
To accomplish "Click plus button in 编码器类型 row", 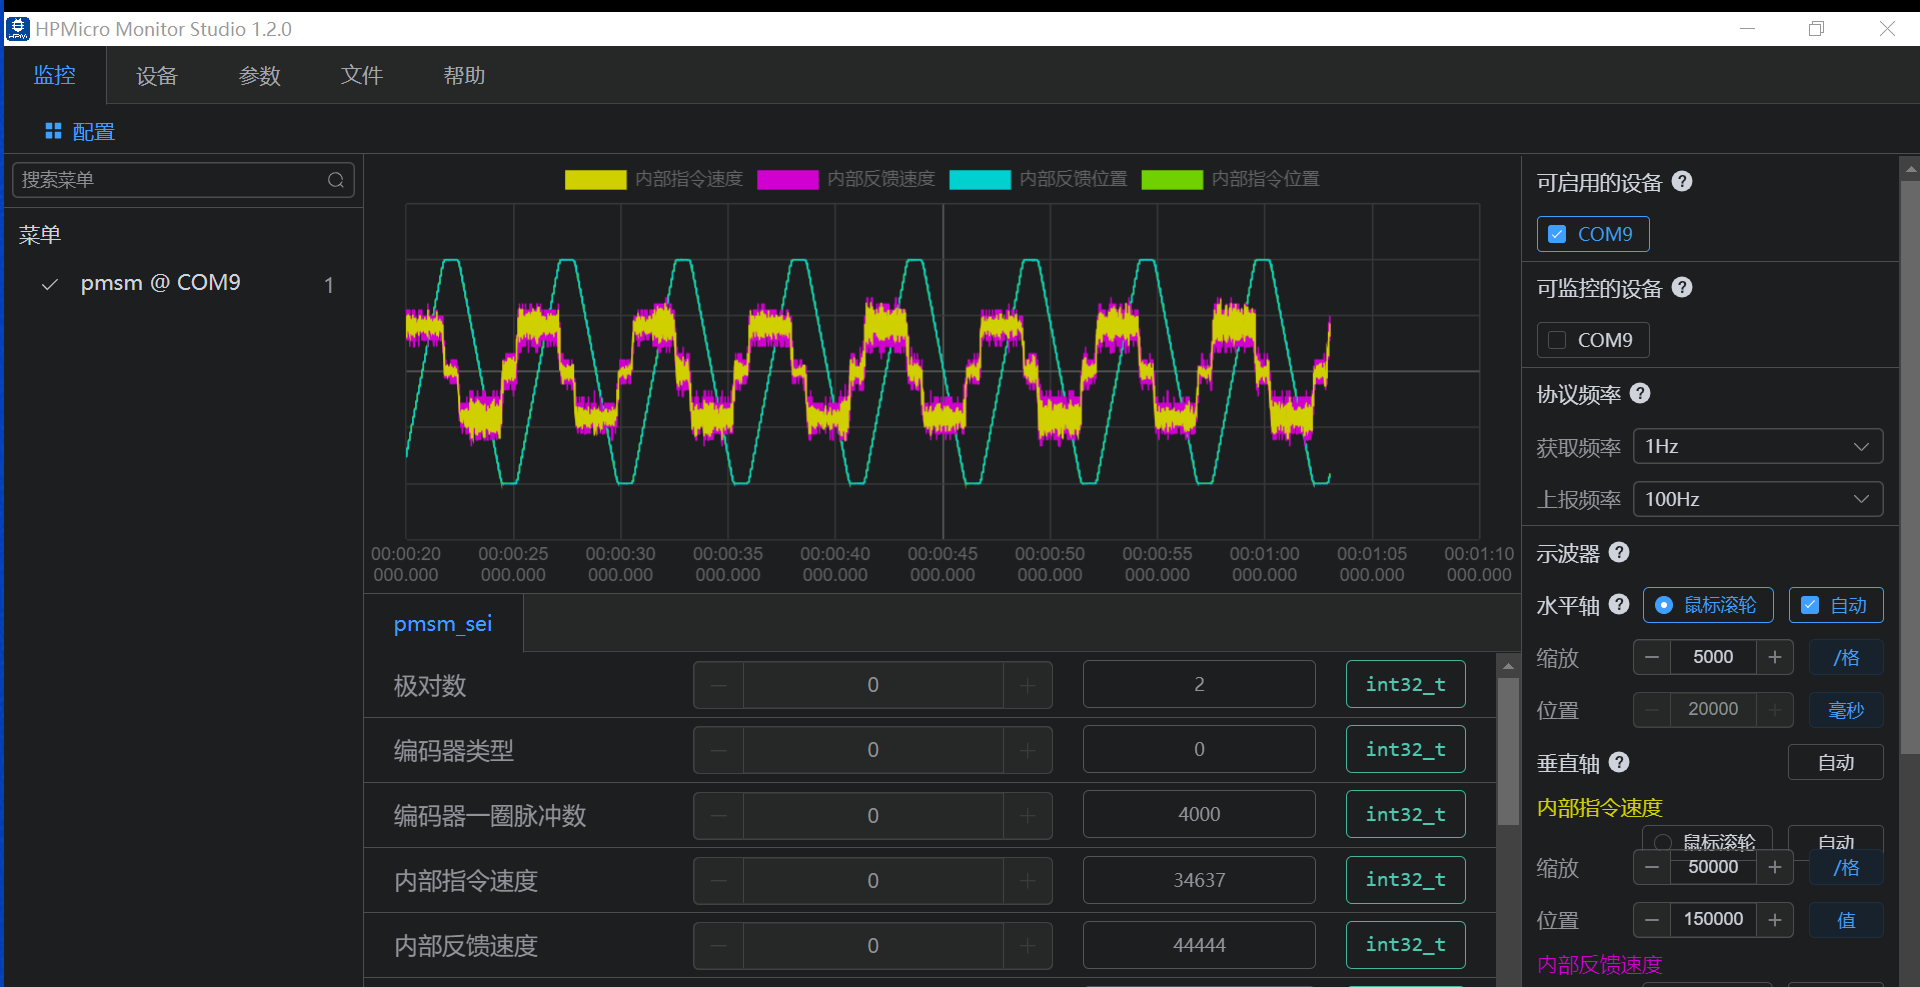I will point(1027,750).
